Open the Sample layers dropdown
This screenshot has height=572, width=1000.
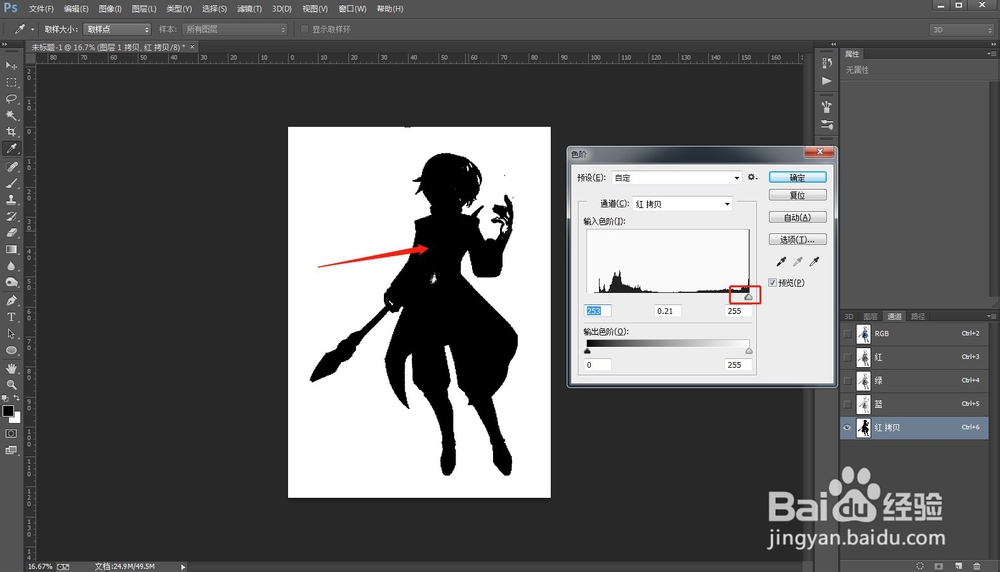pyautogui.click(x=235, y=29)
